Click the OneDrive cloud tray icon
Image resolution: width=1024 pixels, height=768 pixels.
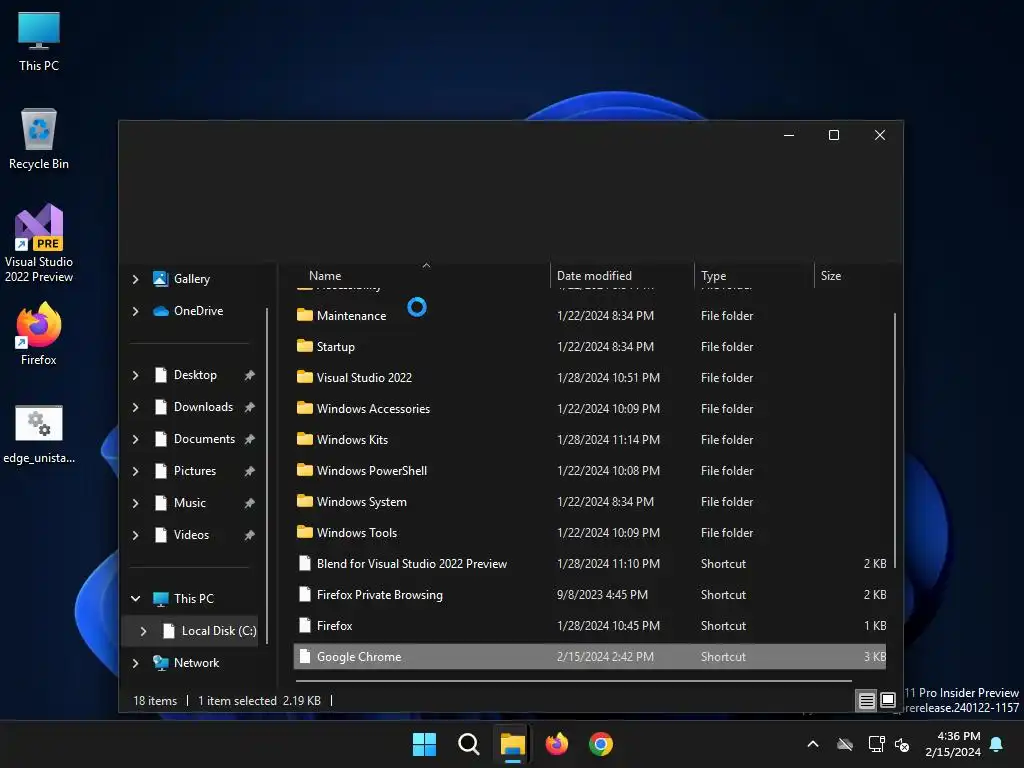click(845, 744)
